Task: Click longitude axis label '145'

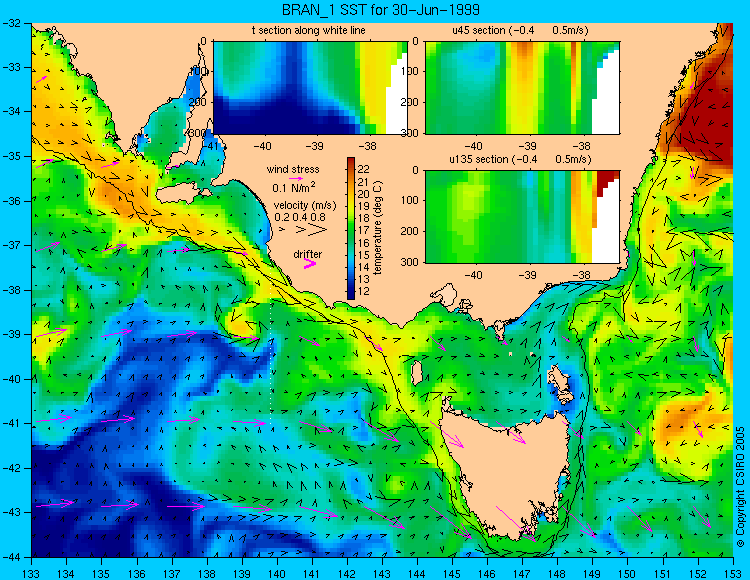Action: pos(452,573)
